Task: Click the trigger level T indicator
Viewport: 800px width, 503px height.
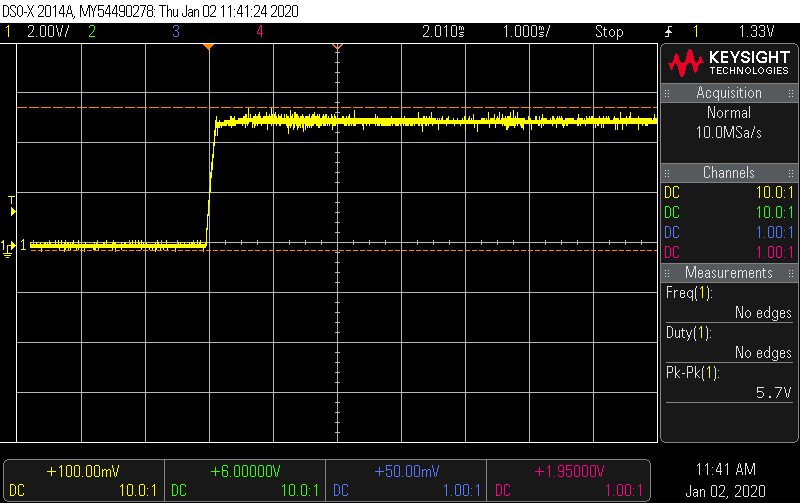Action: [x=12, y=206]
